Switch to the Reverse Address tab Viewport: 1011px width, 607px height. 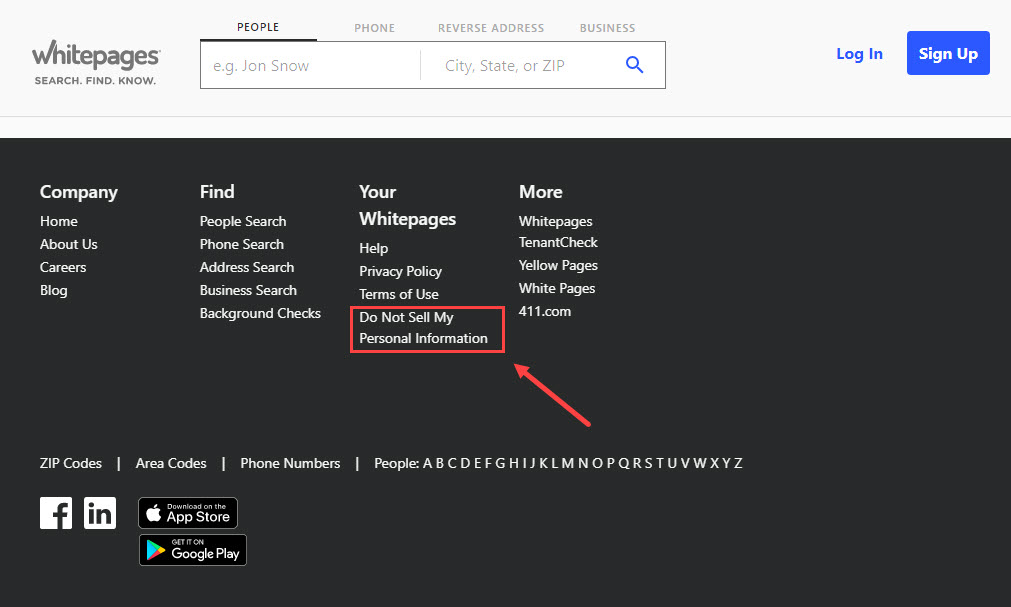pyautogui.click(x=491, y=28)
